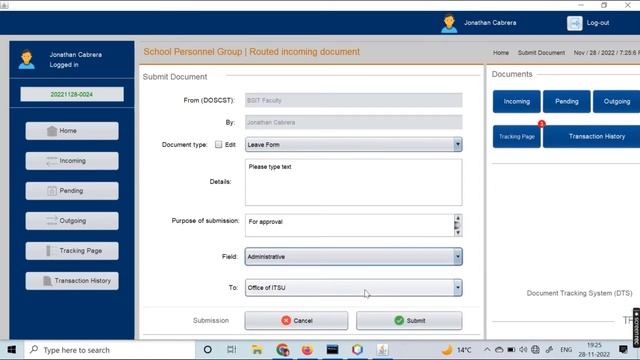Open the Java app icon on taskbar
The height and width of the screenshot is (360, 640).
point(382,350)
